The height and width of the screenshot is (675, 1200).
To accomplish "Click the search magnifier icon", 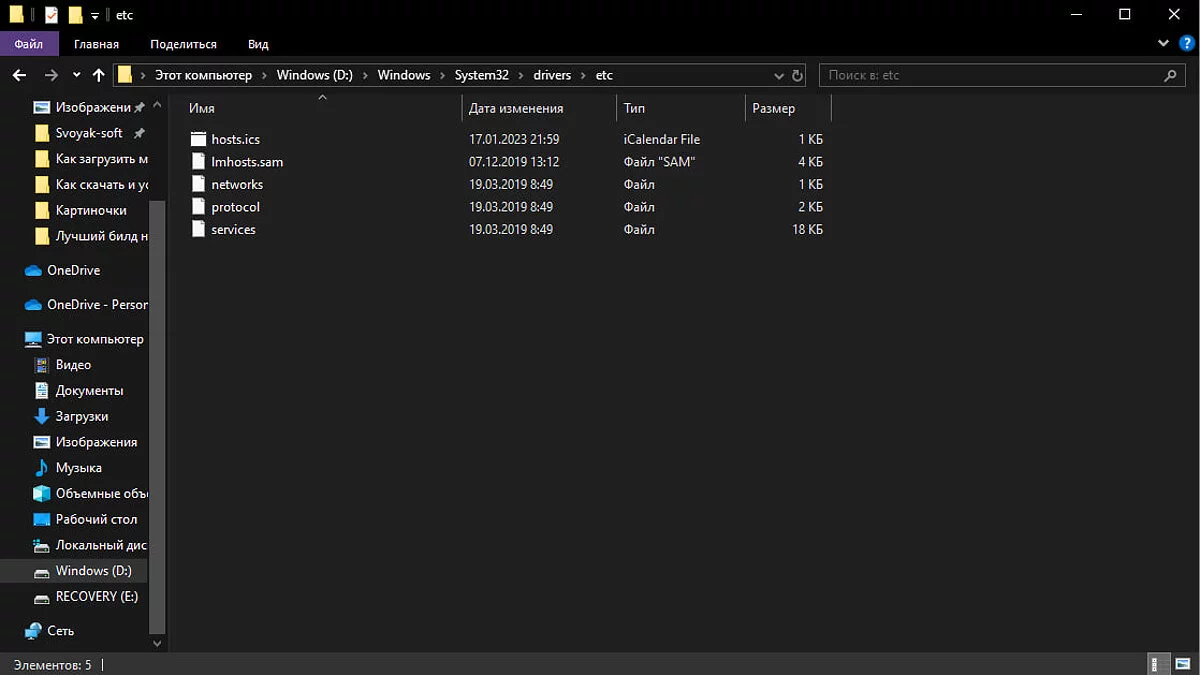I will coord(1169,76).
